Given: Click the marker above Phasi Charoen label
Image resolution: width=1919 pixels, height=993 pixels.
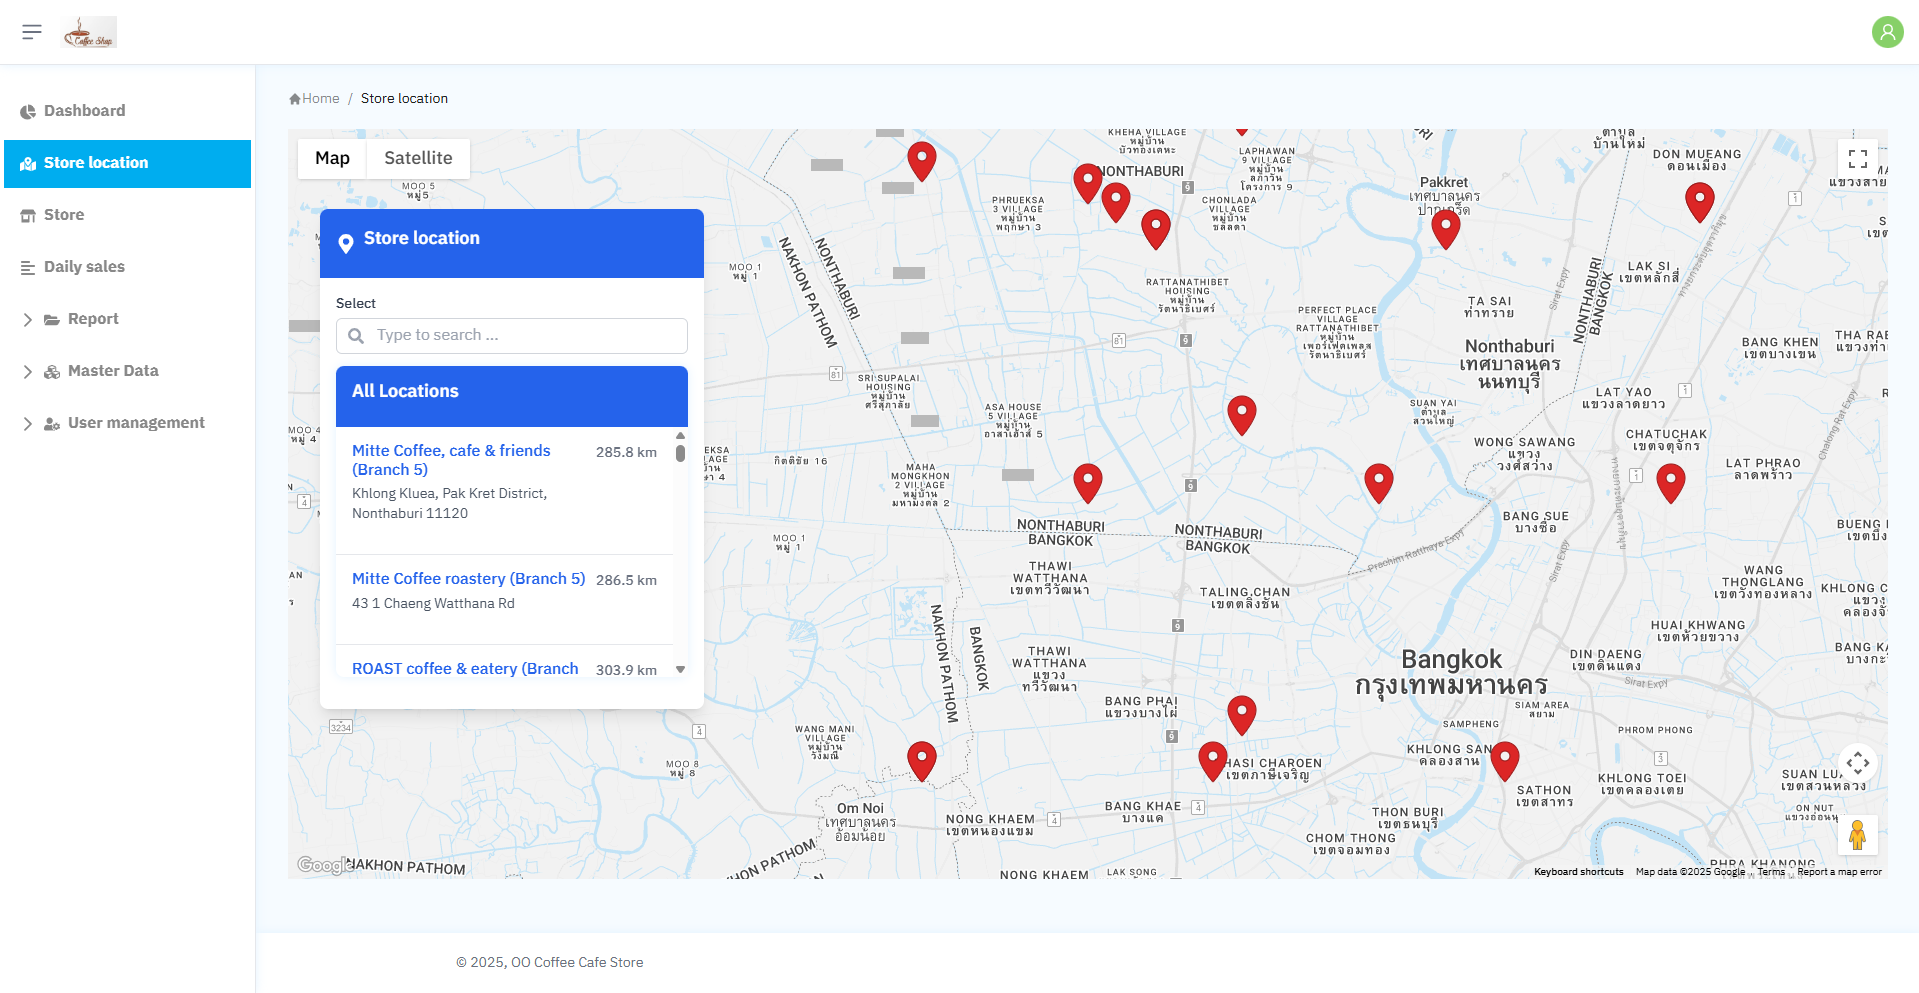Looking at the screenshot, I should click(x=1213, y=760).
